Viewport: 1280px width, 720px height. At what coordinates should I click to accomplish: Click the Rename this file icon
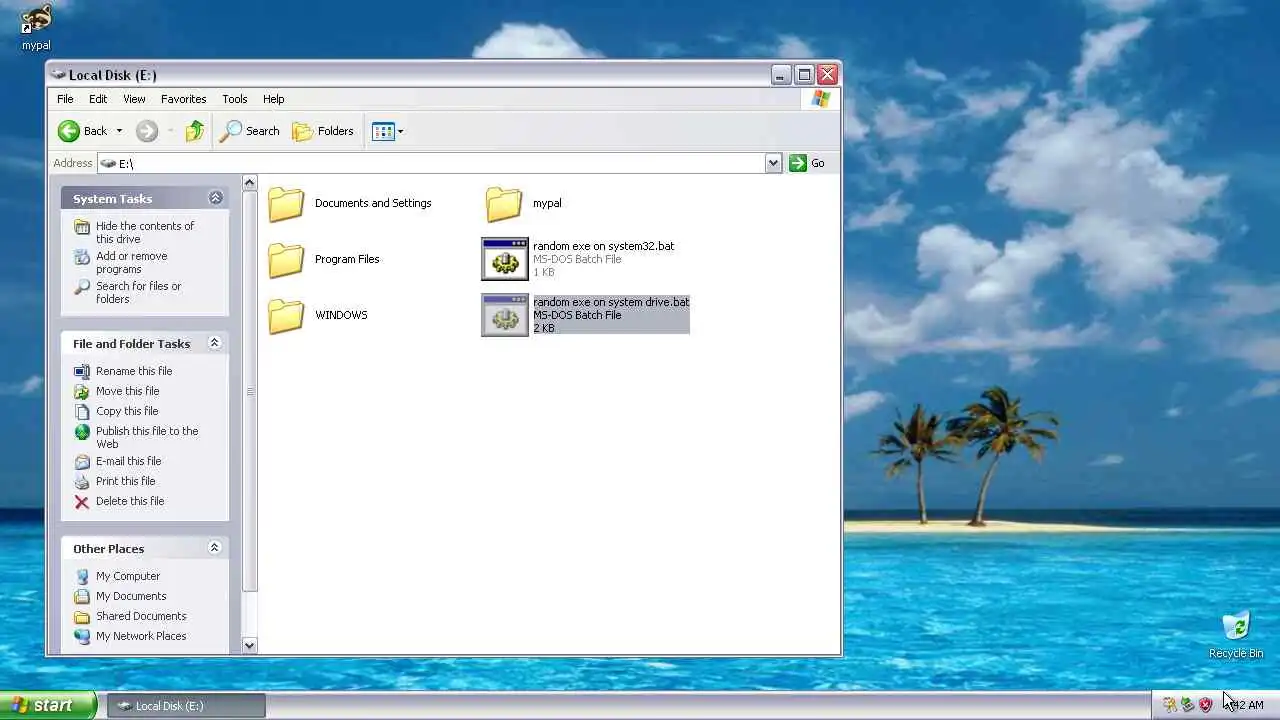82,371
